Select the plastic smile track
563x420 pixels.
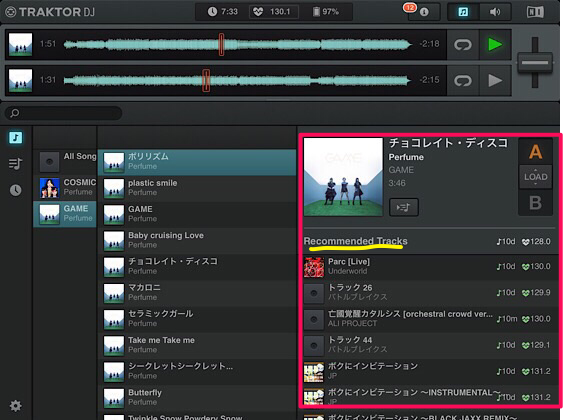pyautogui.click(x=197, y=188)
